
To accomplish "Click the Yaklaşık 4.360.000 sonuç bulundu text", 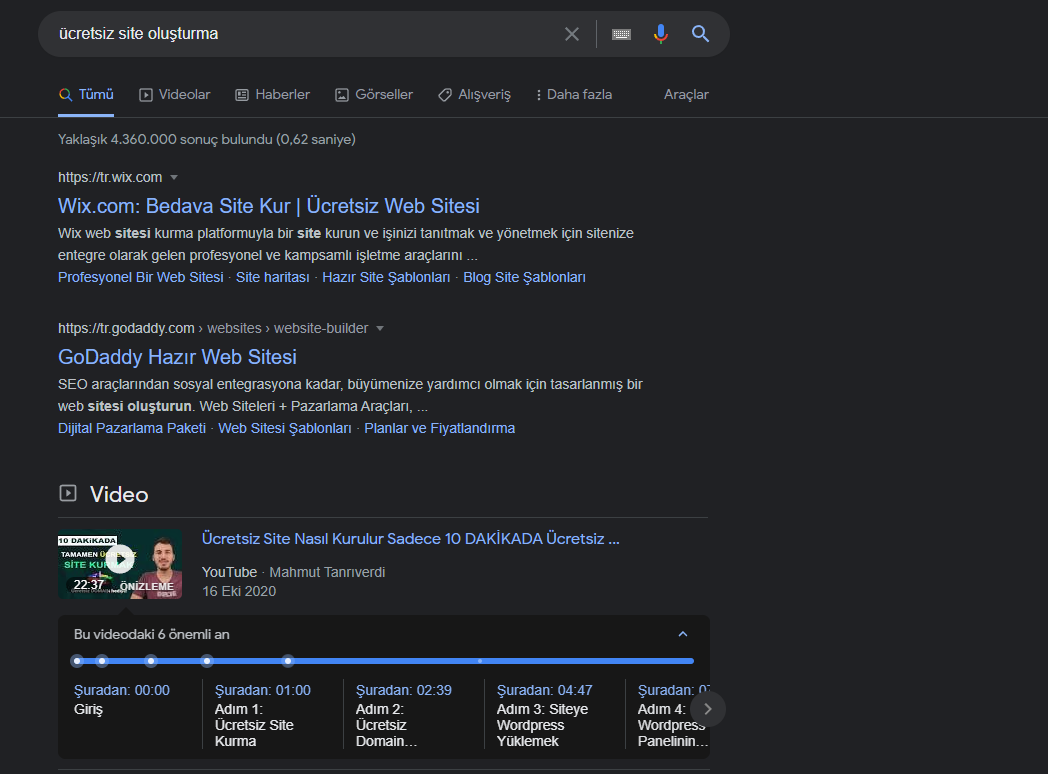I will 207,140.
